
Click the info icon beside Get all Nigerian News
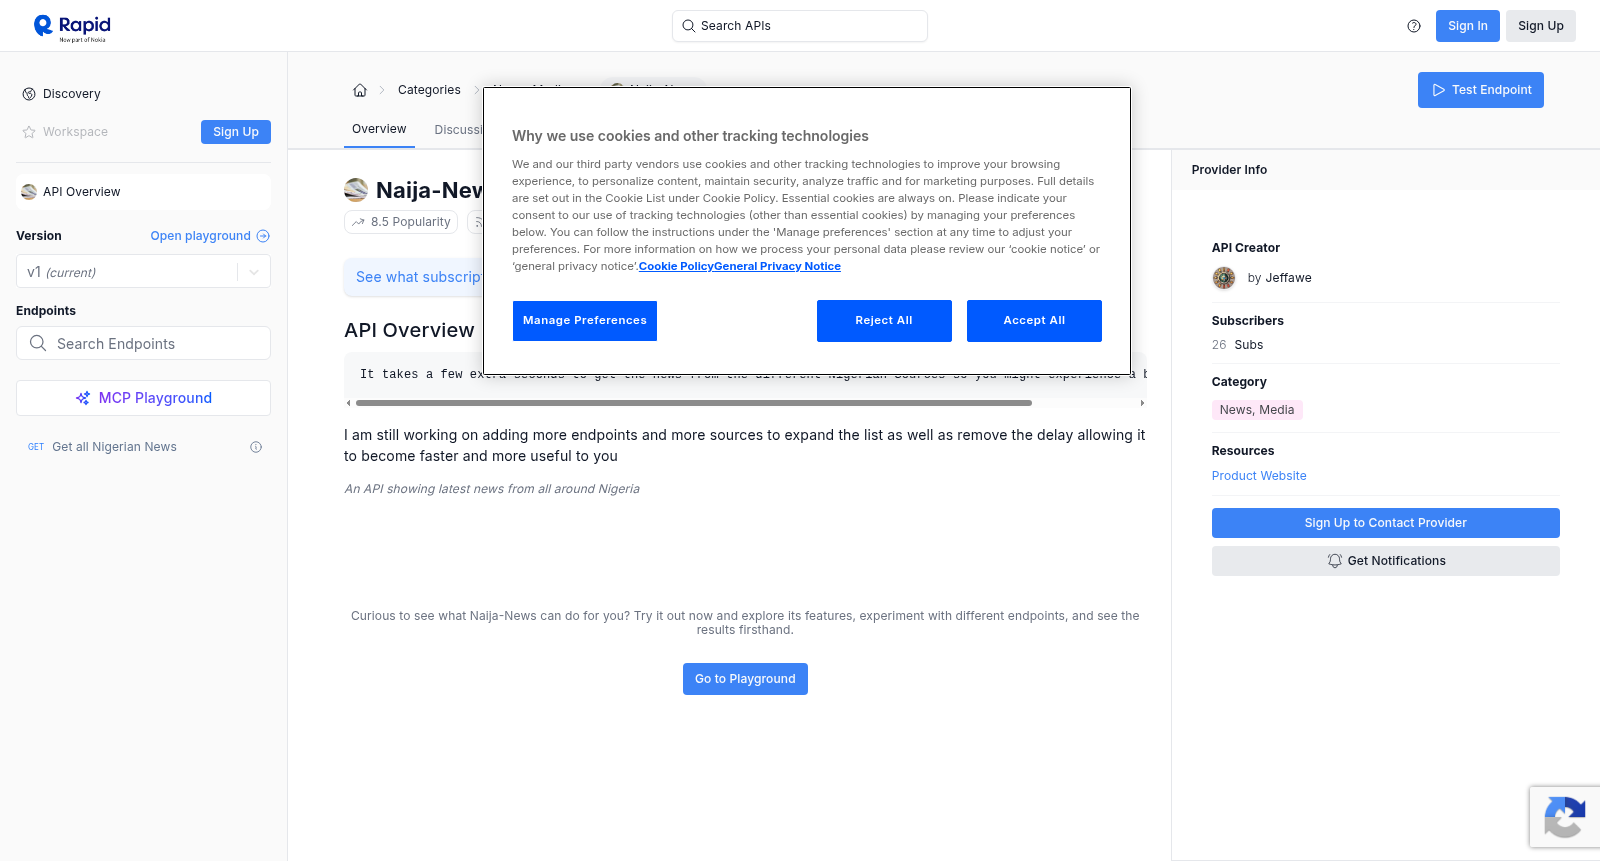(256, 447)
